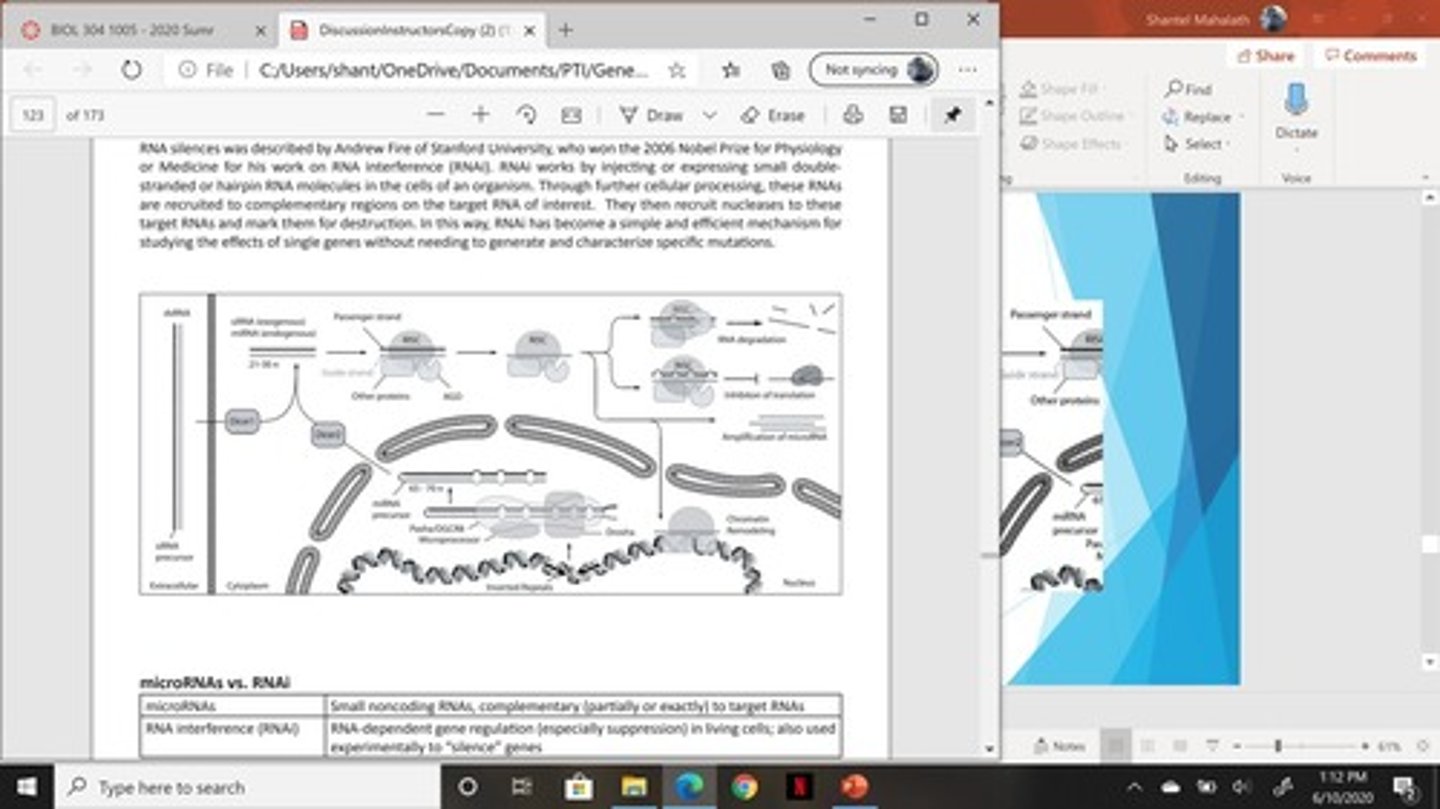Open Microsoft Store from taskbar

[x=578, y=787]
